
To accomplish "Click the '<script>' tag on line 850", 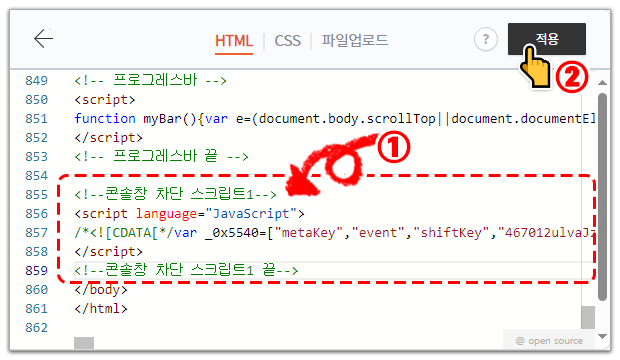I will 105,100.
